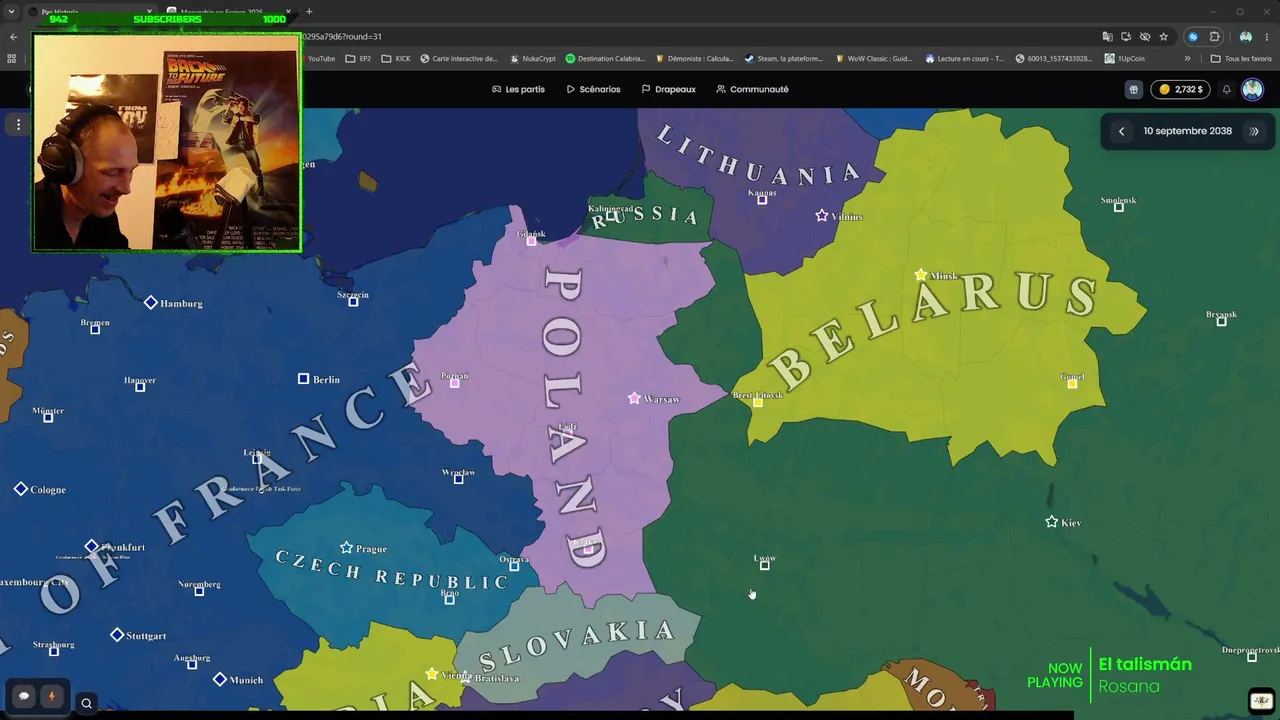This screenshot has height=720, width=1280.
Task: Fast-forward time with the double arrow
Action: click(1254, 131)
